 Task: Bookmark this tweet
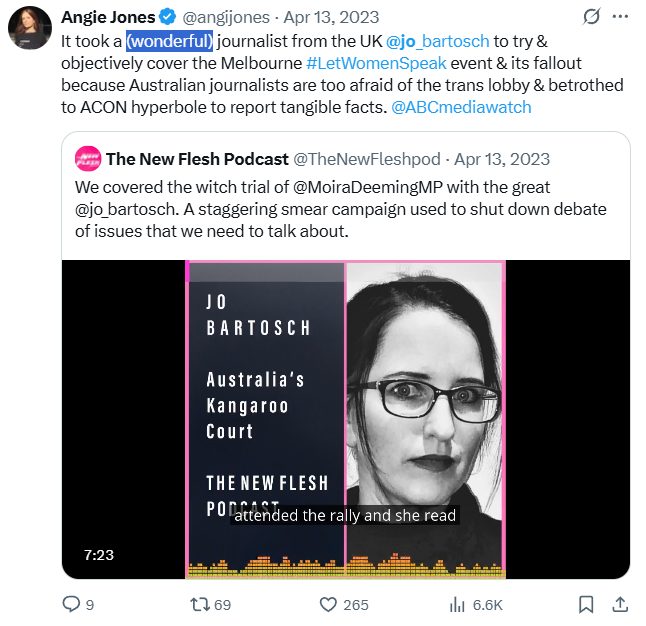(x=586, y=604)
